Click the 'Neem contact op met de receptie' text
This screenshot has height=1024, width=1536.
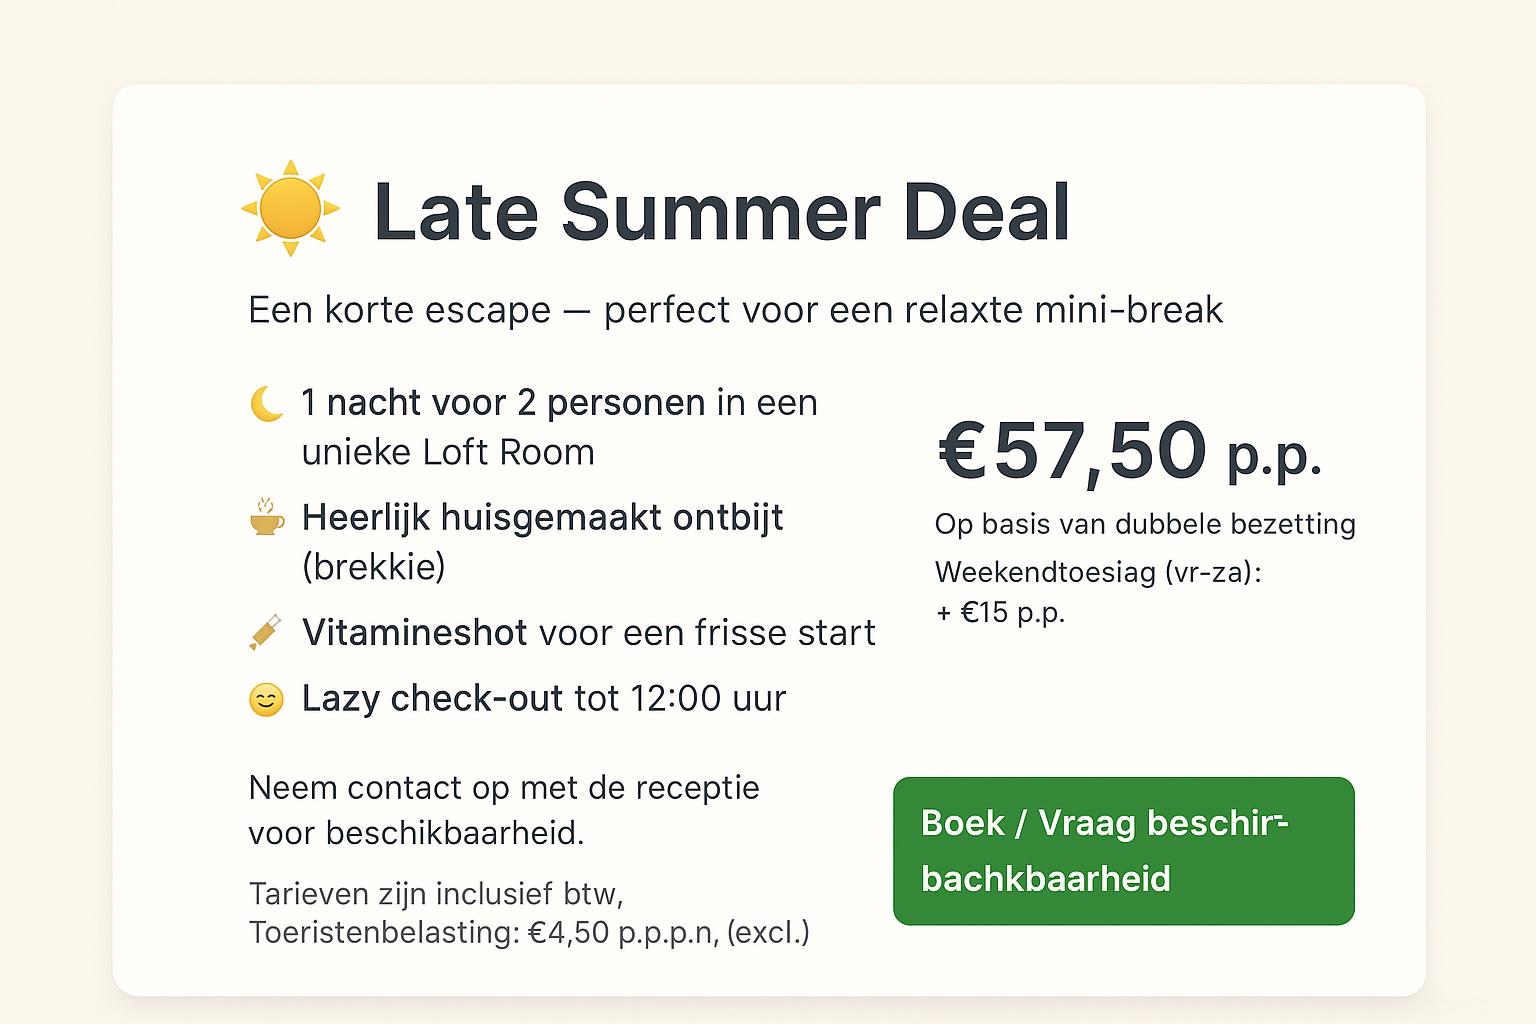click(x=504, y=788)
